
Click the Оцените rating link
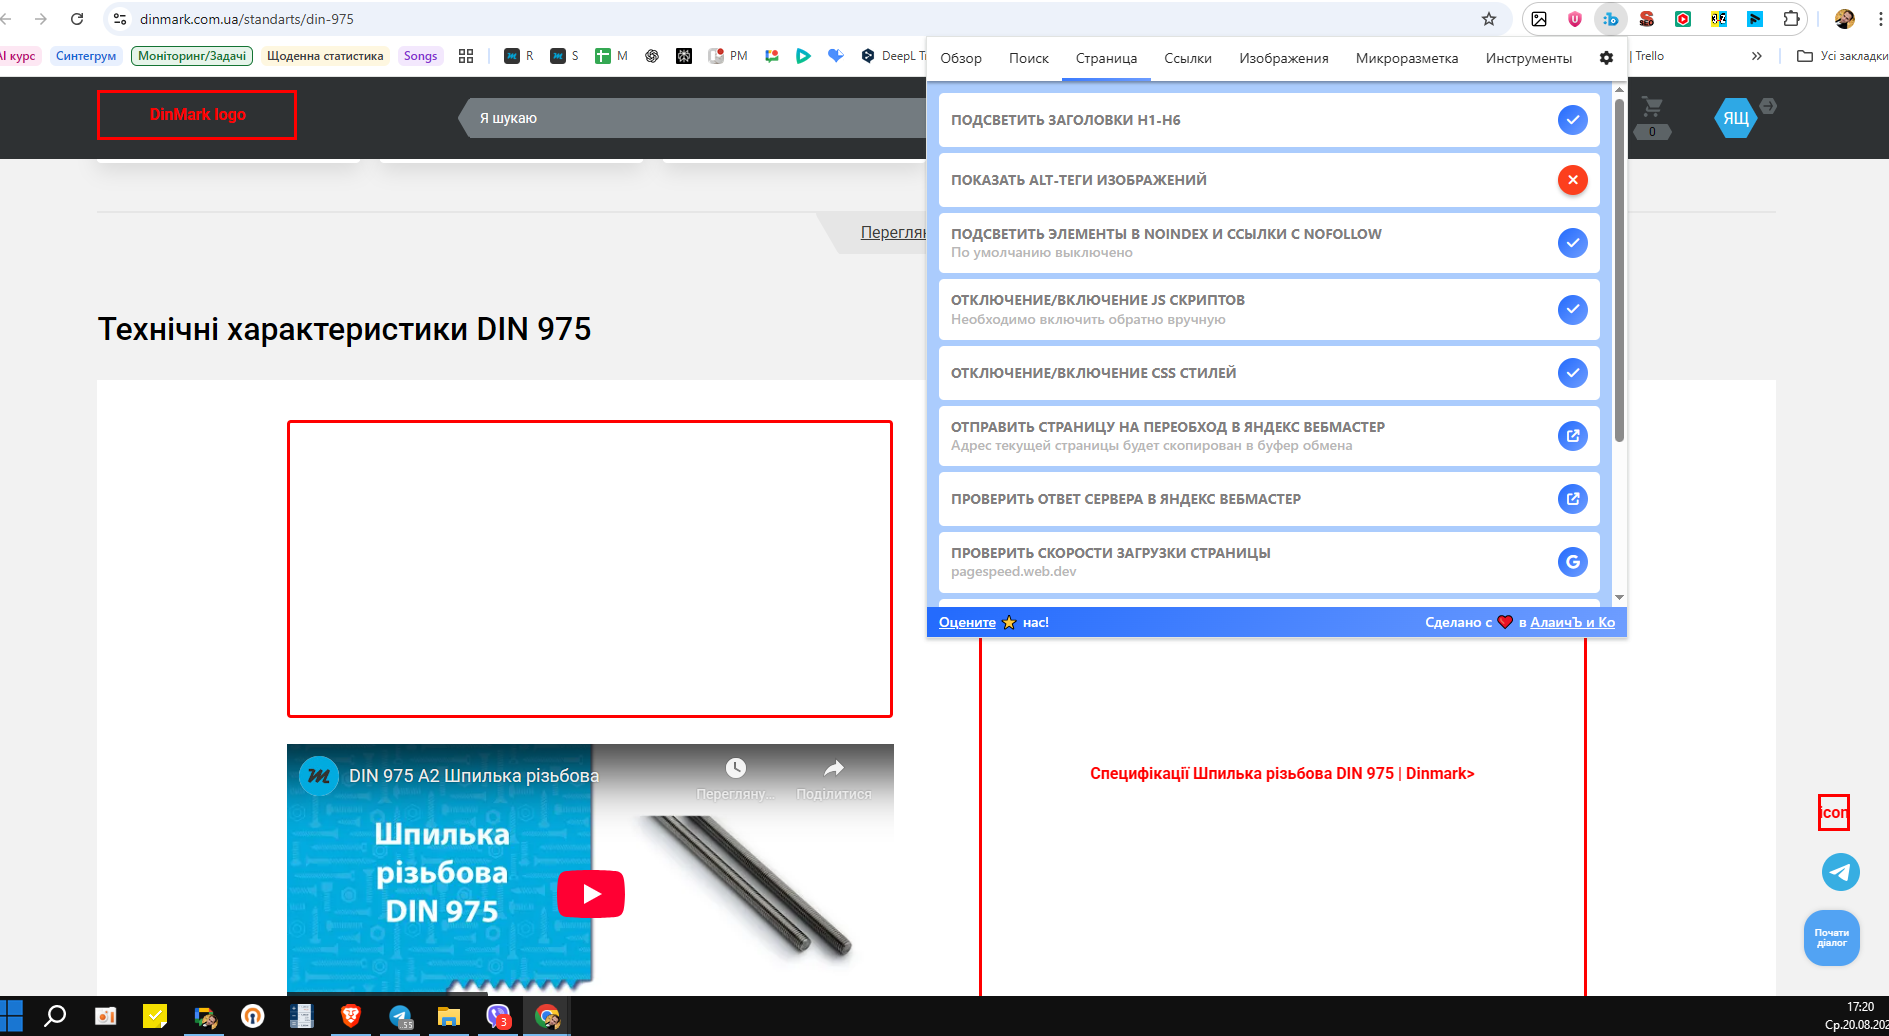[x=967, y=622]
